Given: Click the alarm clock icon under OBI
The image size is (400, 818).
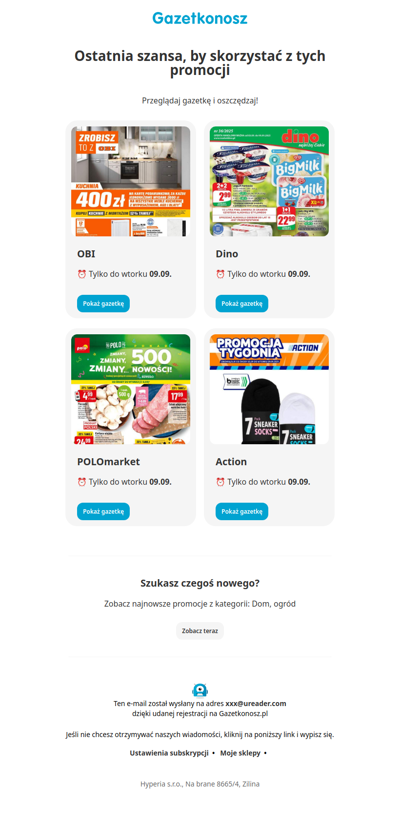Looking at the screenshot, I should point(81,274).
